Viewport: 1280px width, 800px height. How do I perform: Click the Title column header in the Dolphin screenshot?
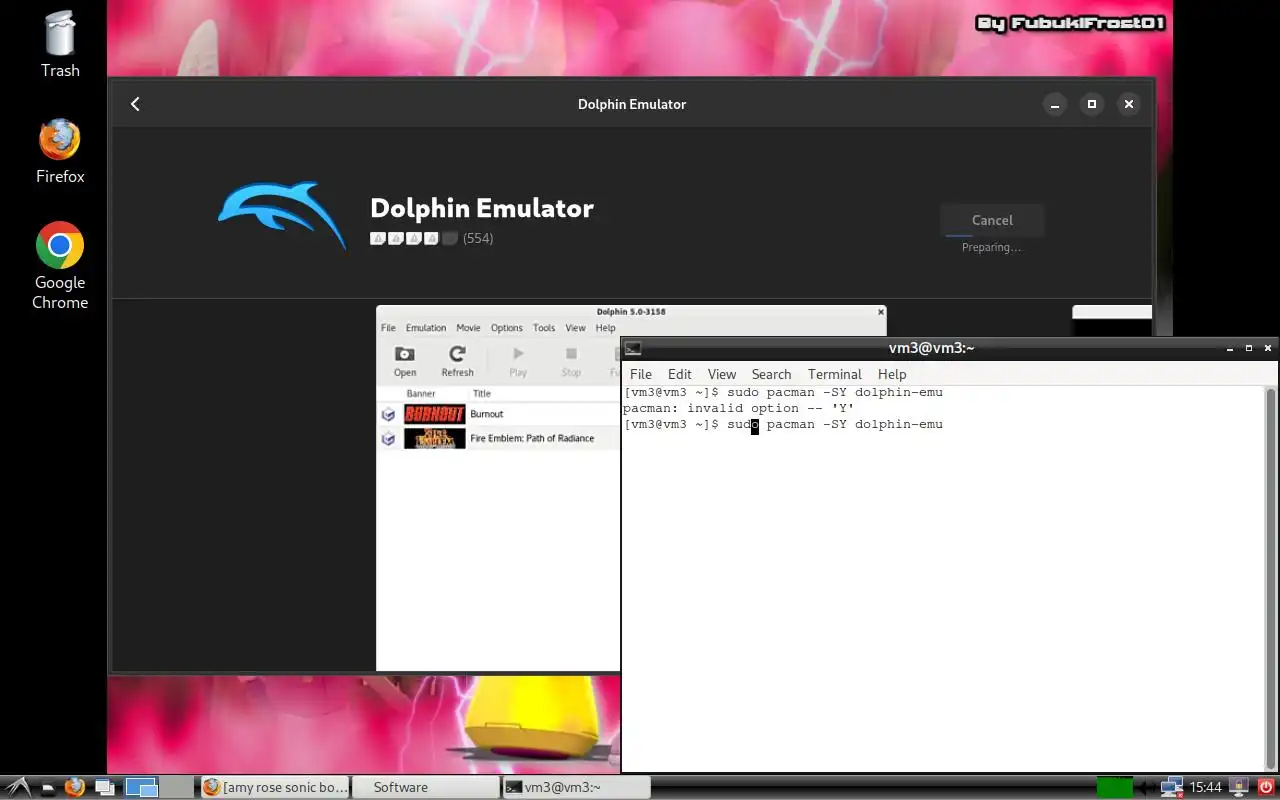tap(482, 394)
